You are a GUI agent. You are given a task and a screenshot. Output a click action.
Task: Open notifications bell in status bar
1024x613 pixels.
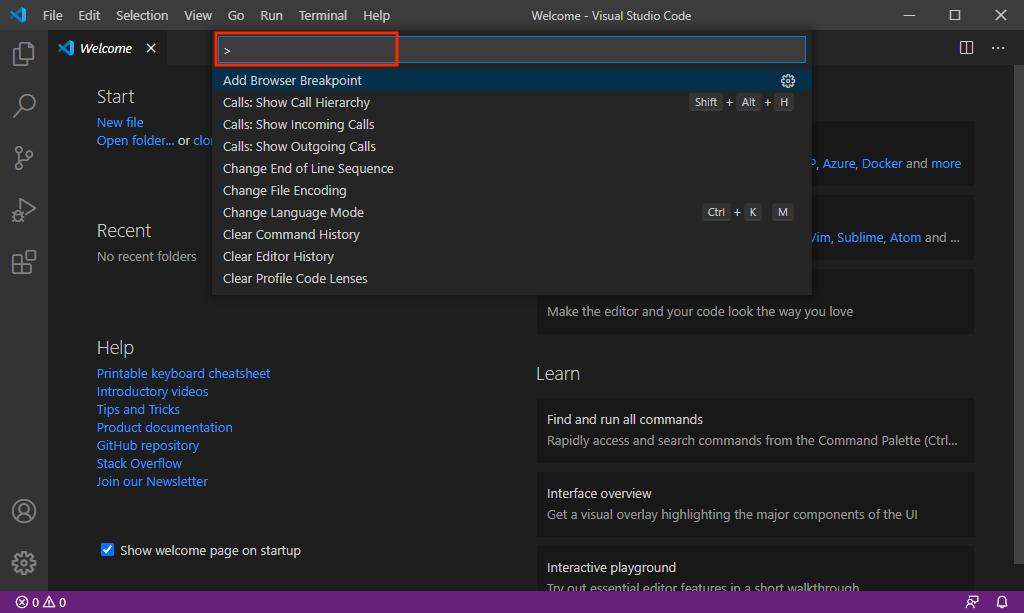click(1002, 602)
